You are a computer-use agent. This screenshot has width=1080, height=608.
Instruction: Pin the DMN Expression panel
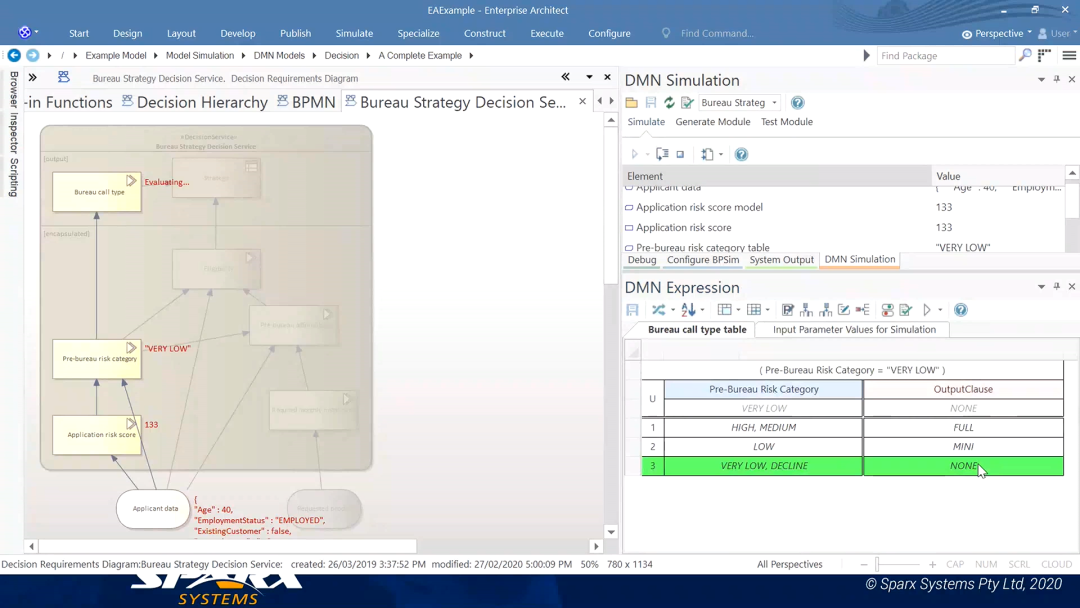[1057, 286]
